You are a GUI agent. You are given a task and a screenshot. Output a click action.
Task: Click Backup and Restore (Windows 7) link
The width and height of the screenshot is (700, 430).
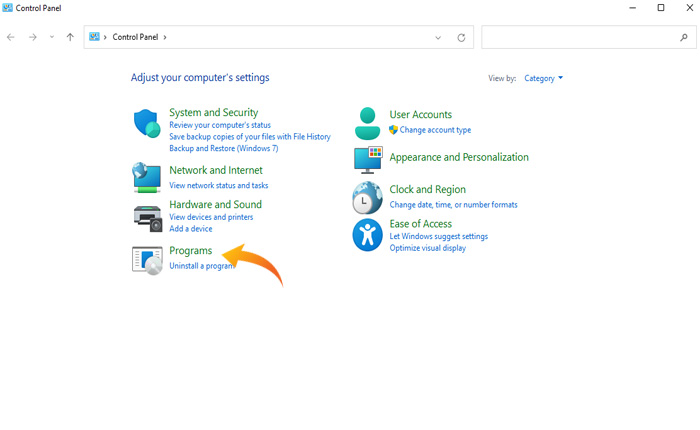point(223,148)
